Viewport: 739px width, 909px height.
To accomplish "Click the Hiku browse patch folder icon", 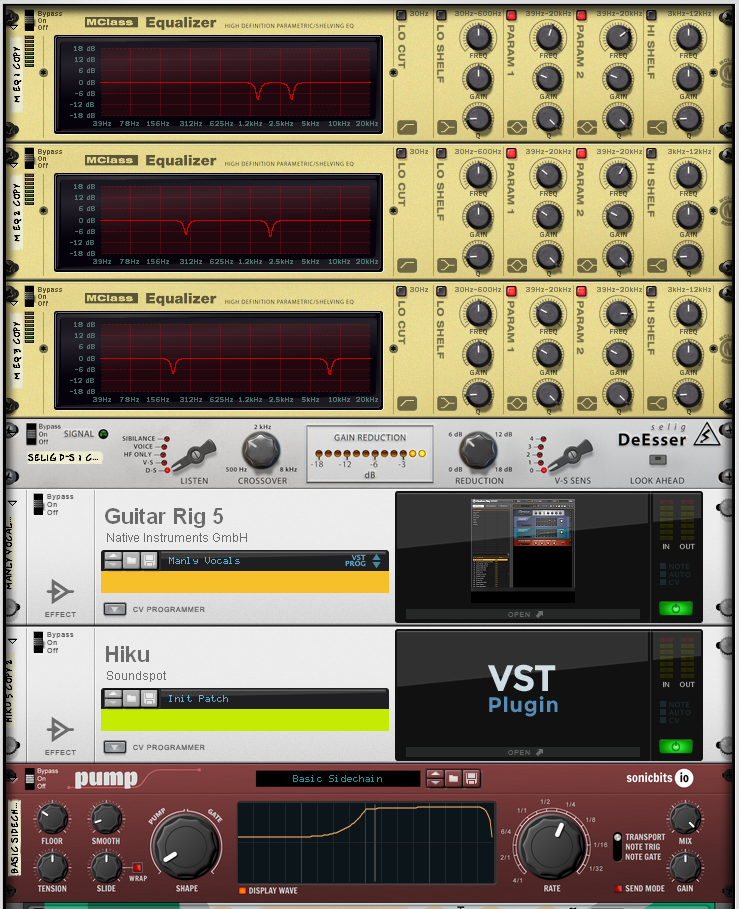I will click(132, 699).
